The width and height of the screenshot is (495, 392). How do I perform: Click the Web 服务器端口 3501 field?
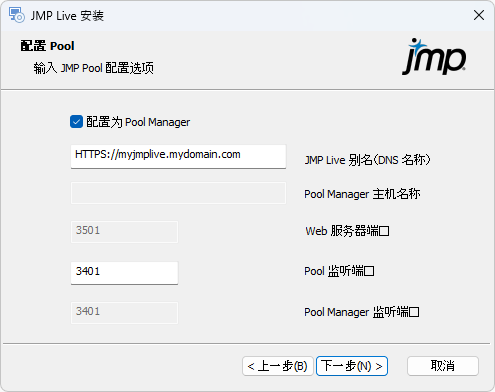point(124,232)
